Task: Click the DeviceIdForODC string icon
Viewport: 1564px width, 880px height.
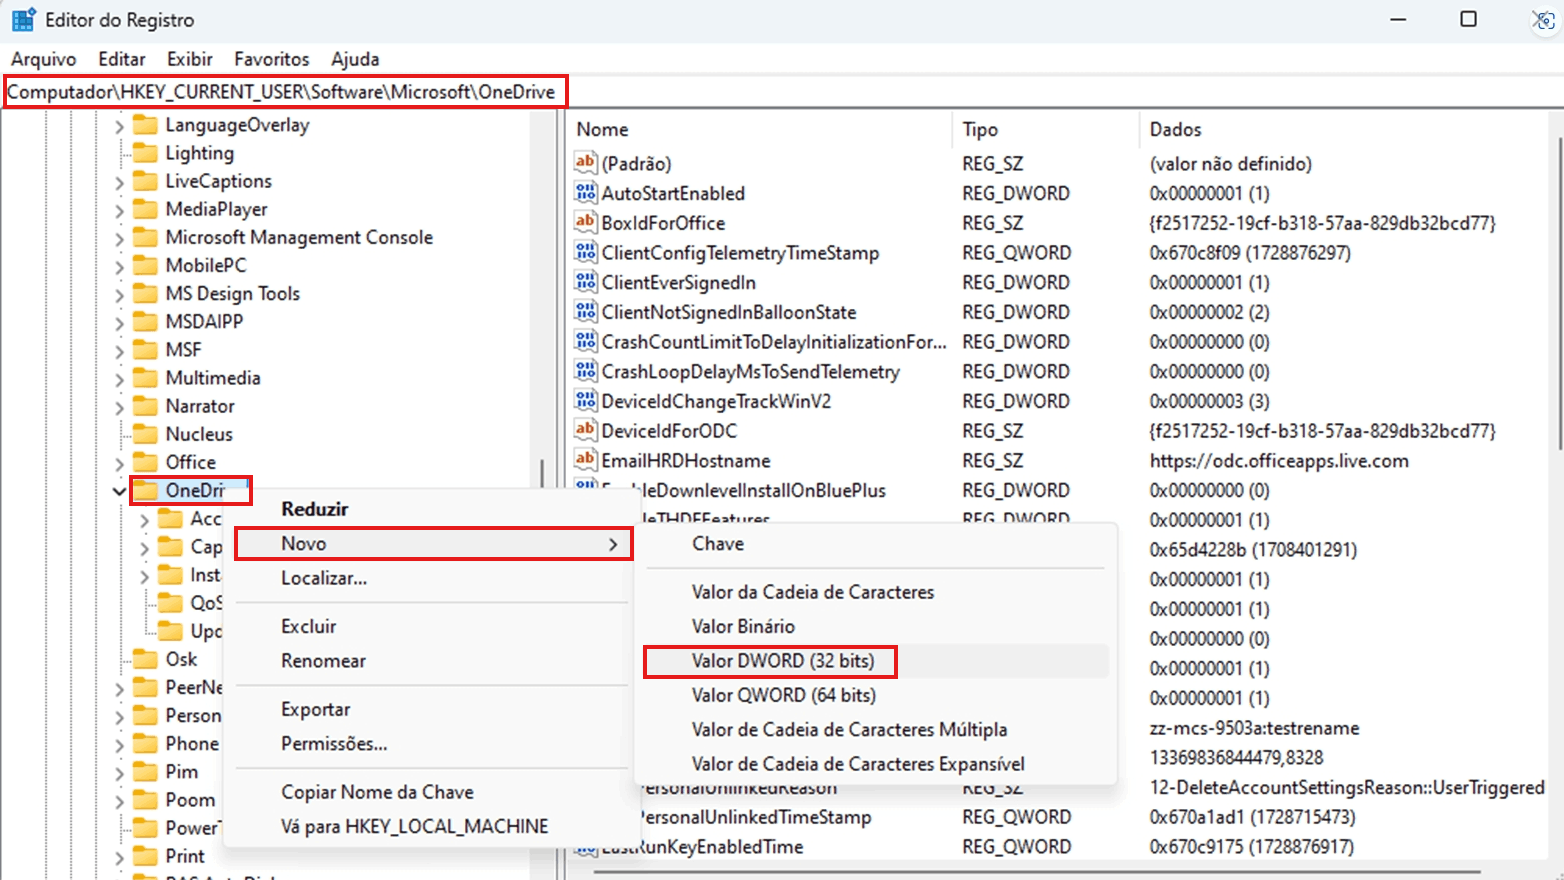Action: [x=585, y=430]
